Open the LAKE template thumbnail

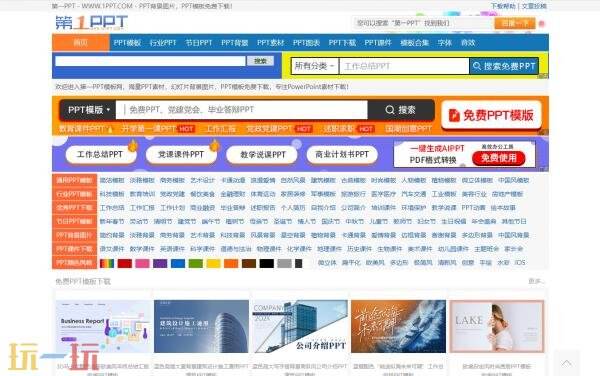[x=497, y=326]
